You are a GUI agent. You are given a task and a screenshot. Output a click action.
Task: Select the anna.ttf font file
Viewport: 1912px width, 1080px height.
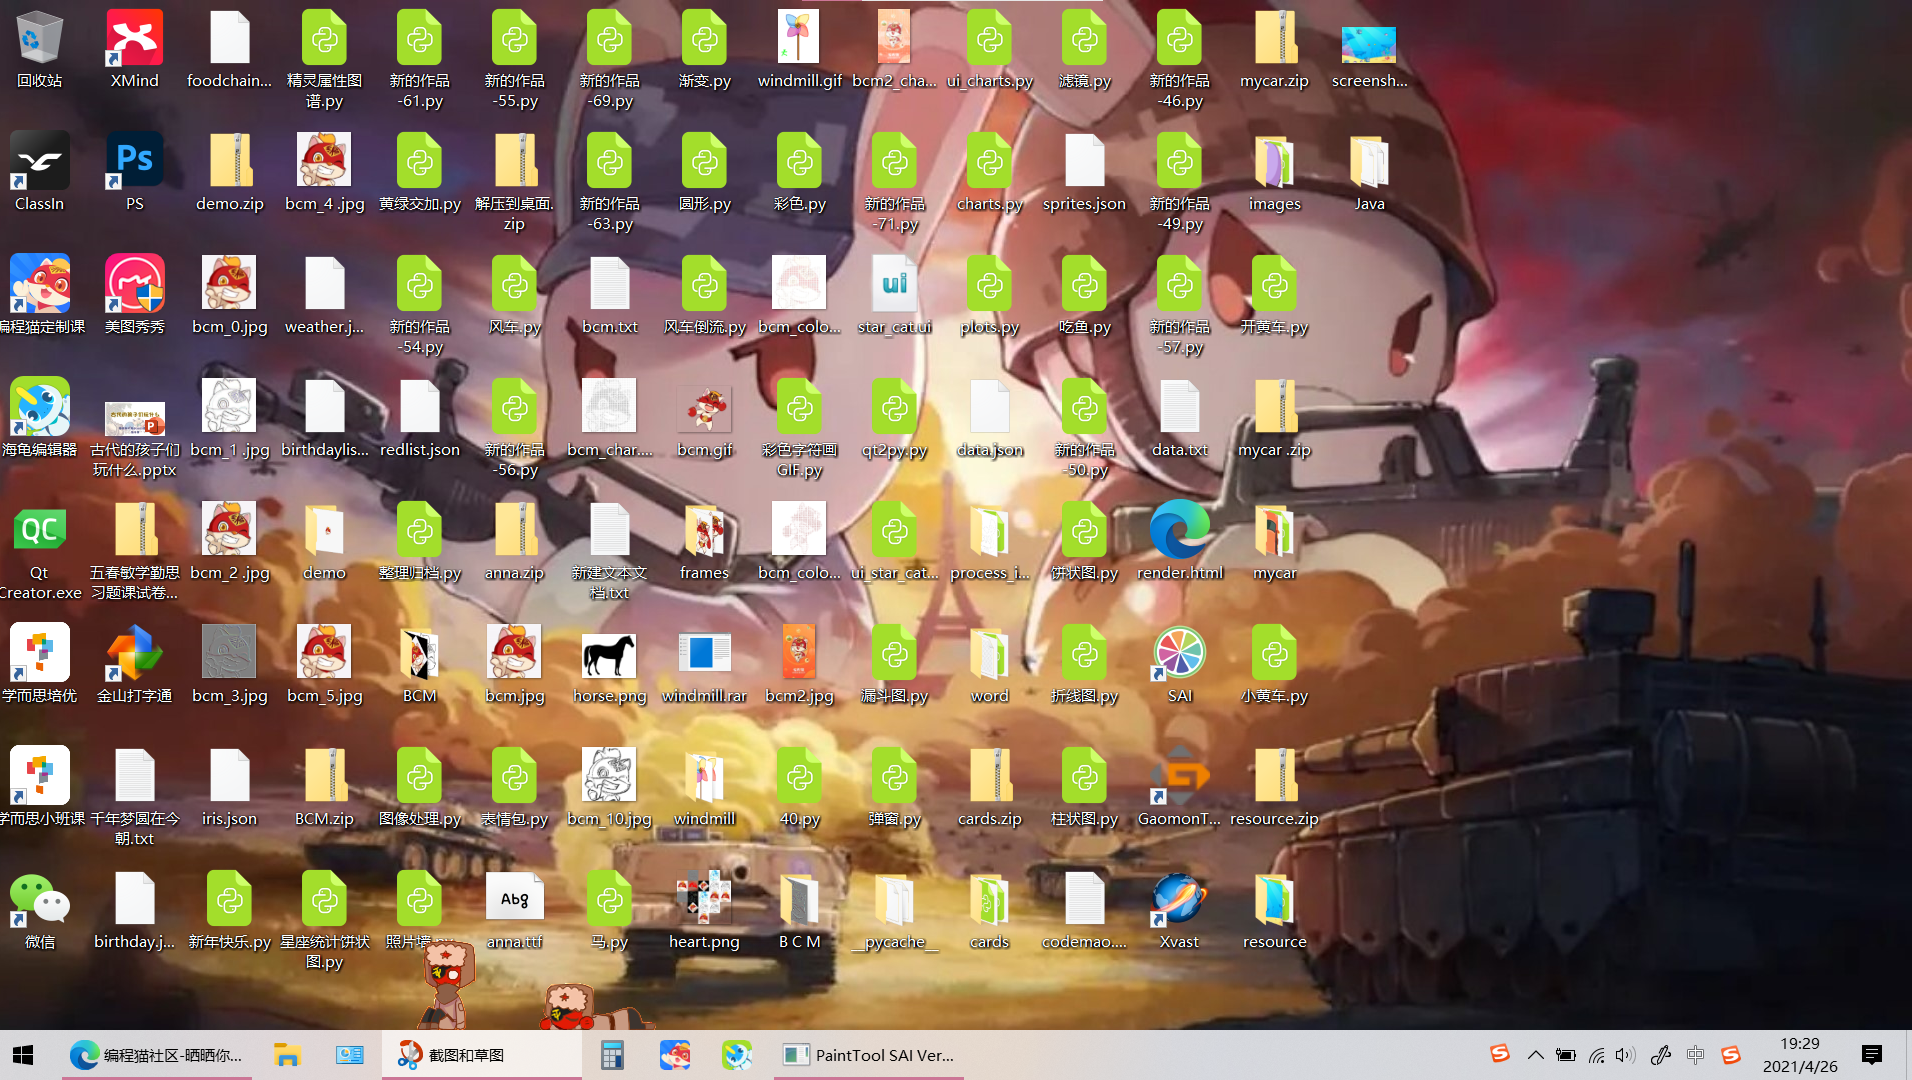515,909
